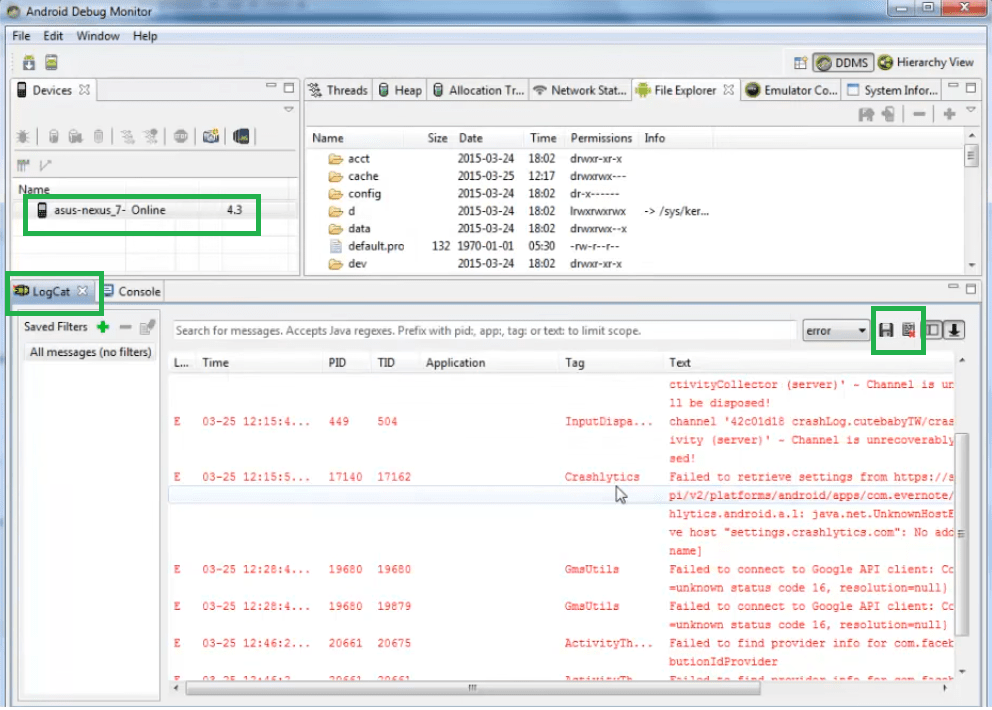
Task: Remove the selected LogCat filter with minus icon
Action: pyautogui.click(x=125, y=327)
